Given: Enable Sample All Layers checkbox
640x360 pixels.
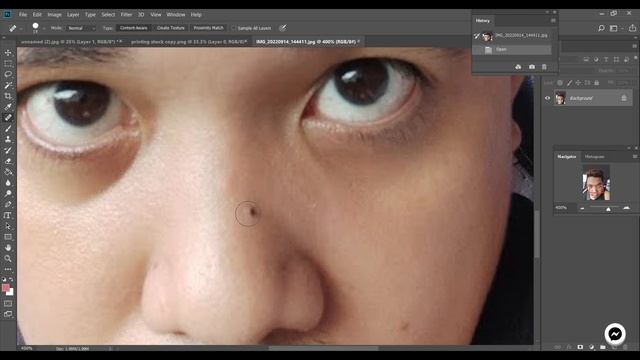Looking at the screenshot, I should point(234,28).
